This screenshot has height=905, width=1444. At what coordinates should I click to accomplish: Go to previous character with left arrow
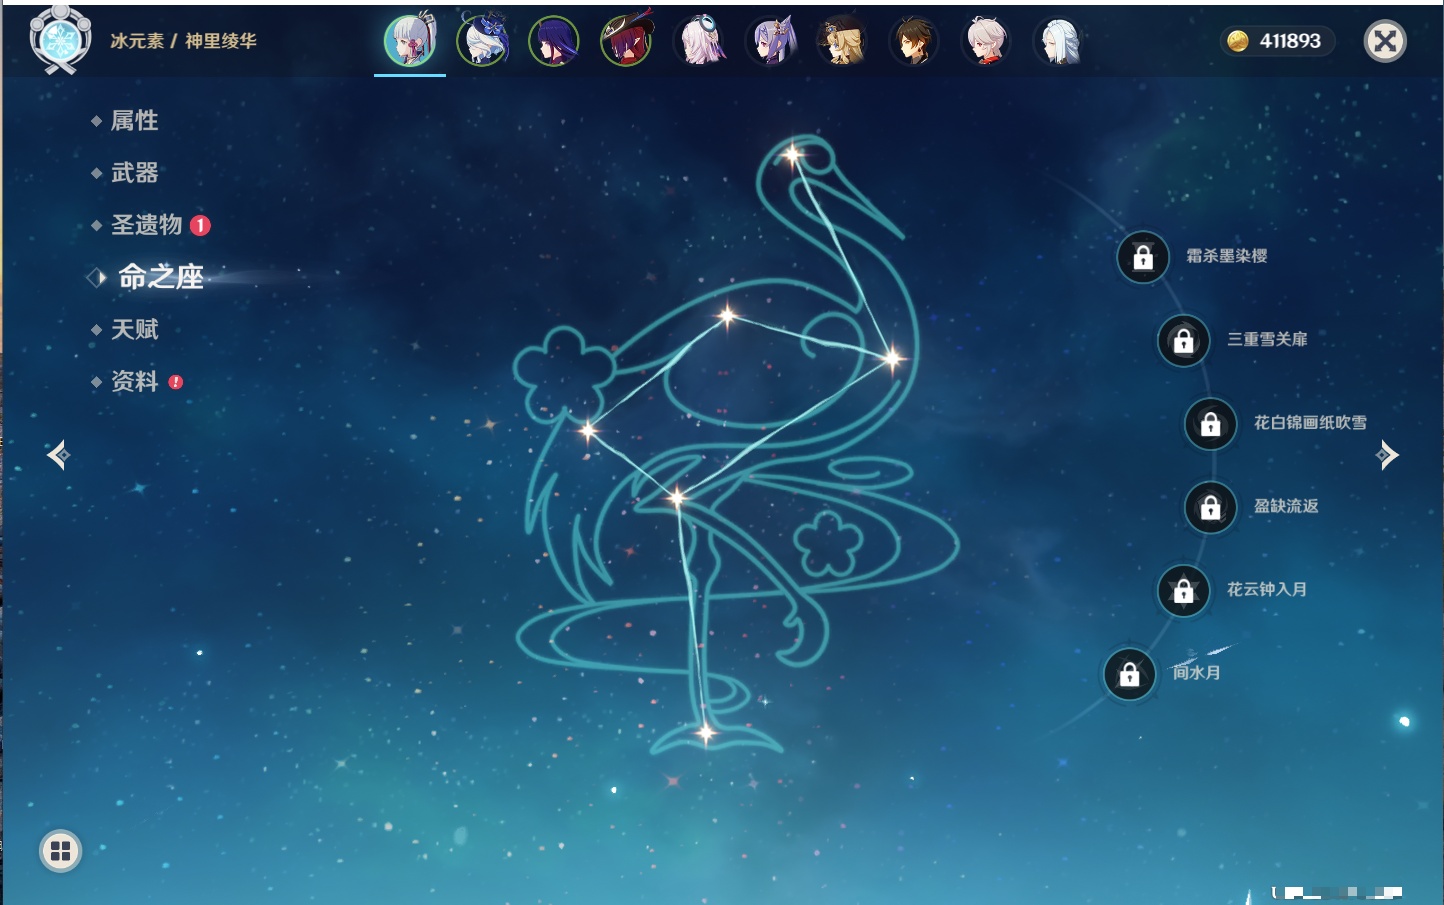tap(58, 455)
